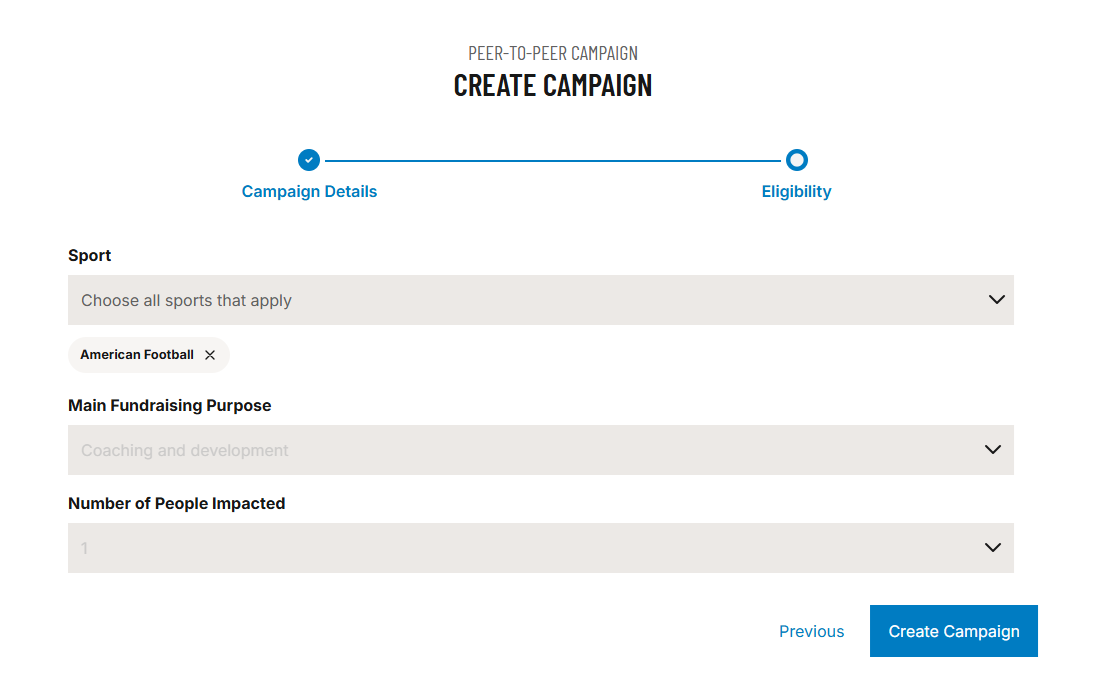Screen dimensions: 1101x693
Task: Select the Eligibility step label
Action: click(x=796, y=191)
